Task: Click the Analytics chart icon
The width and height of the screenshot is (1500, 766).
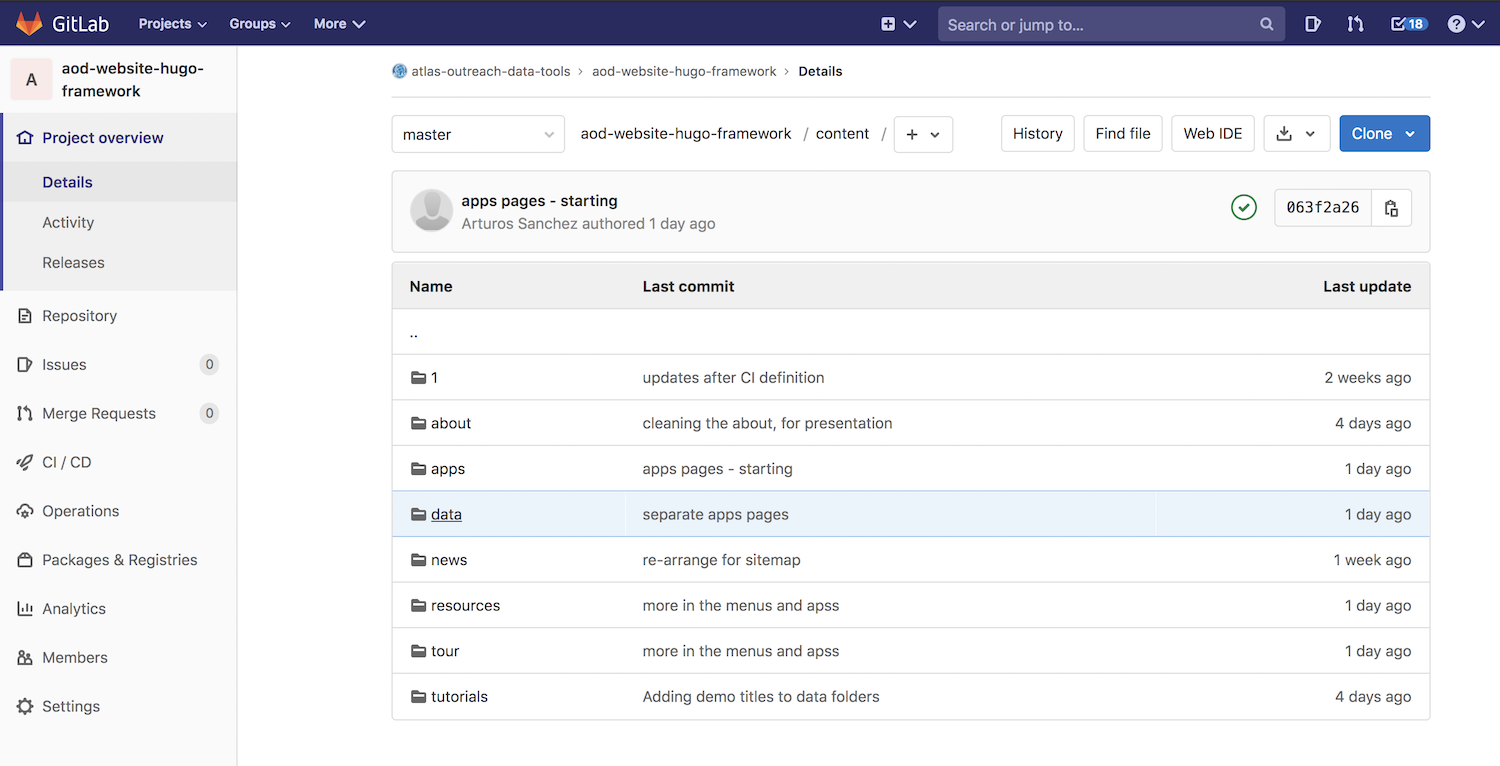Action: pos(25,609)
